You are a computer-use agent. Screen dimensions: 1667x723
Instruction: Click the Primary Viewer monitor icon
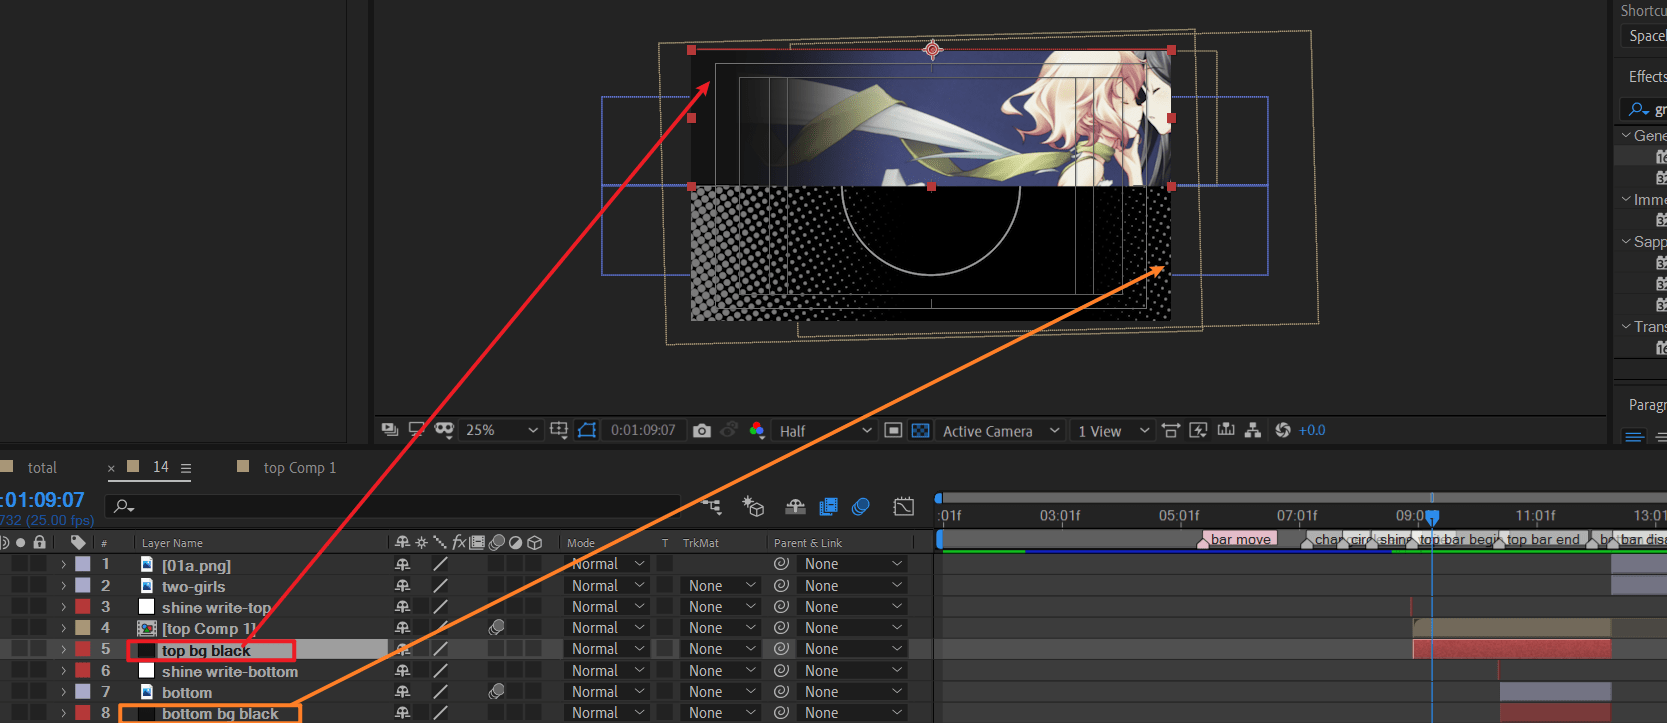416,430
